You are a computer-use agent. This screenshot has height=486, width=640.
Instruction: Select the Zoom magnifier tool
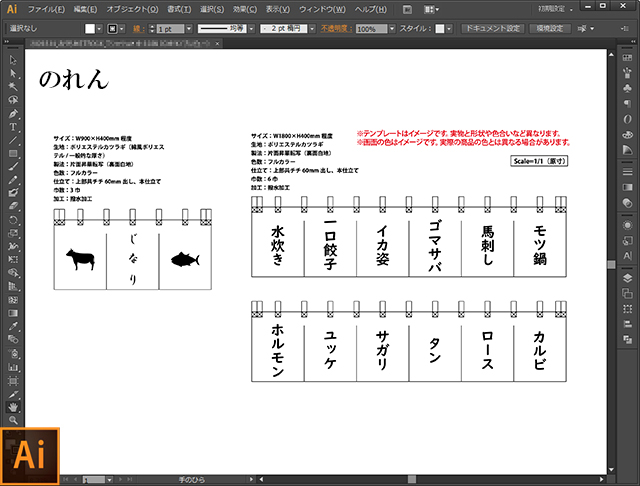pyautogui.click(x=13, y=420)
